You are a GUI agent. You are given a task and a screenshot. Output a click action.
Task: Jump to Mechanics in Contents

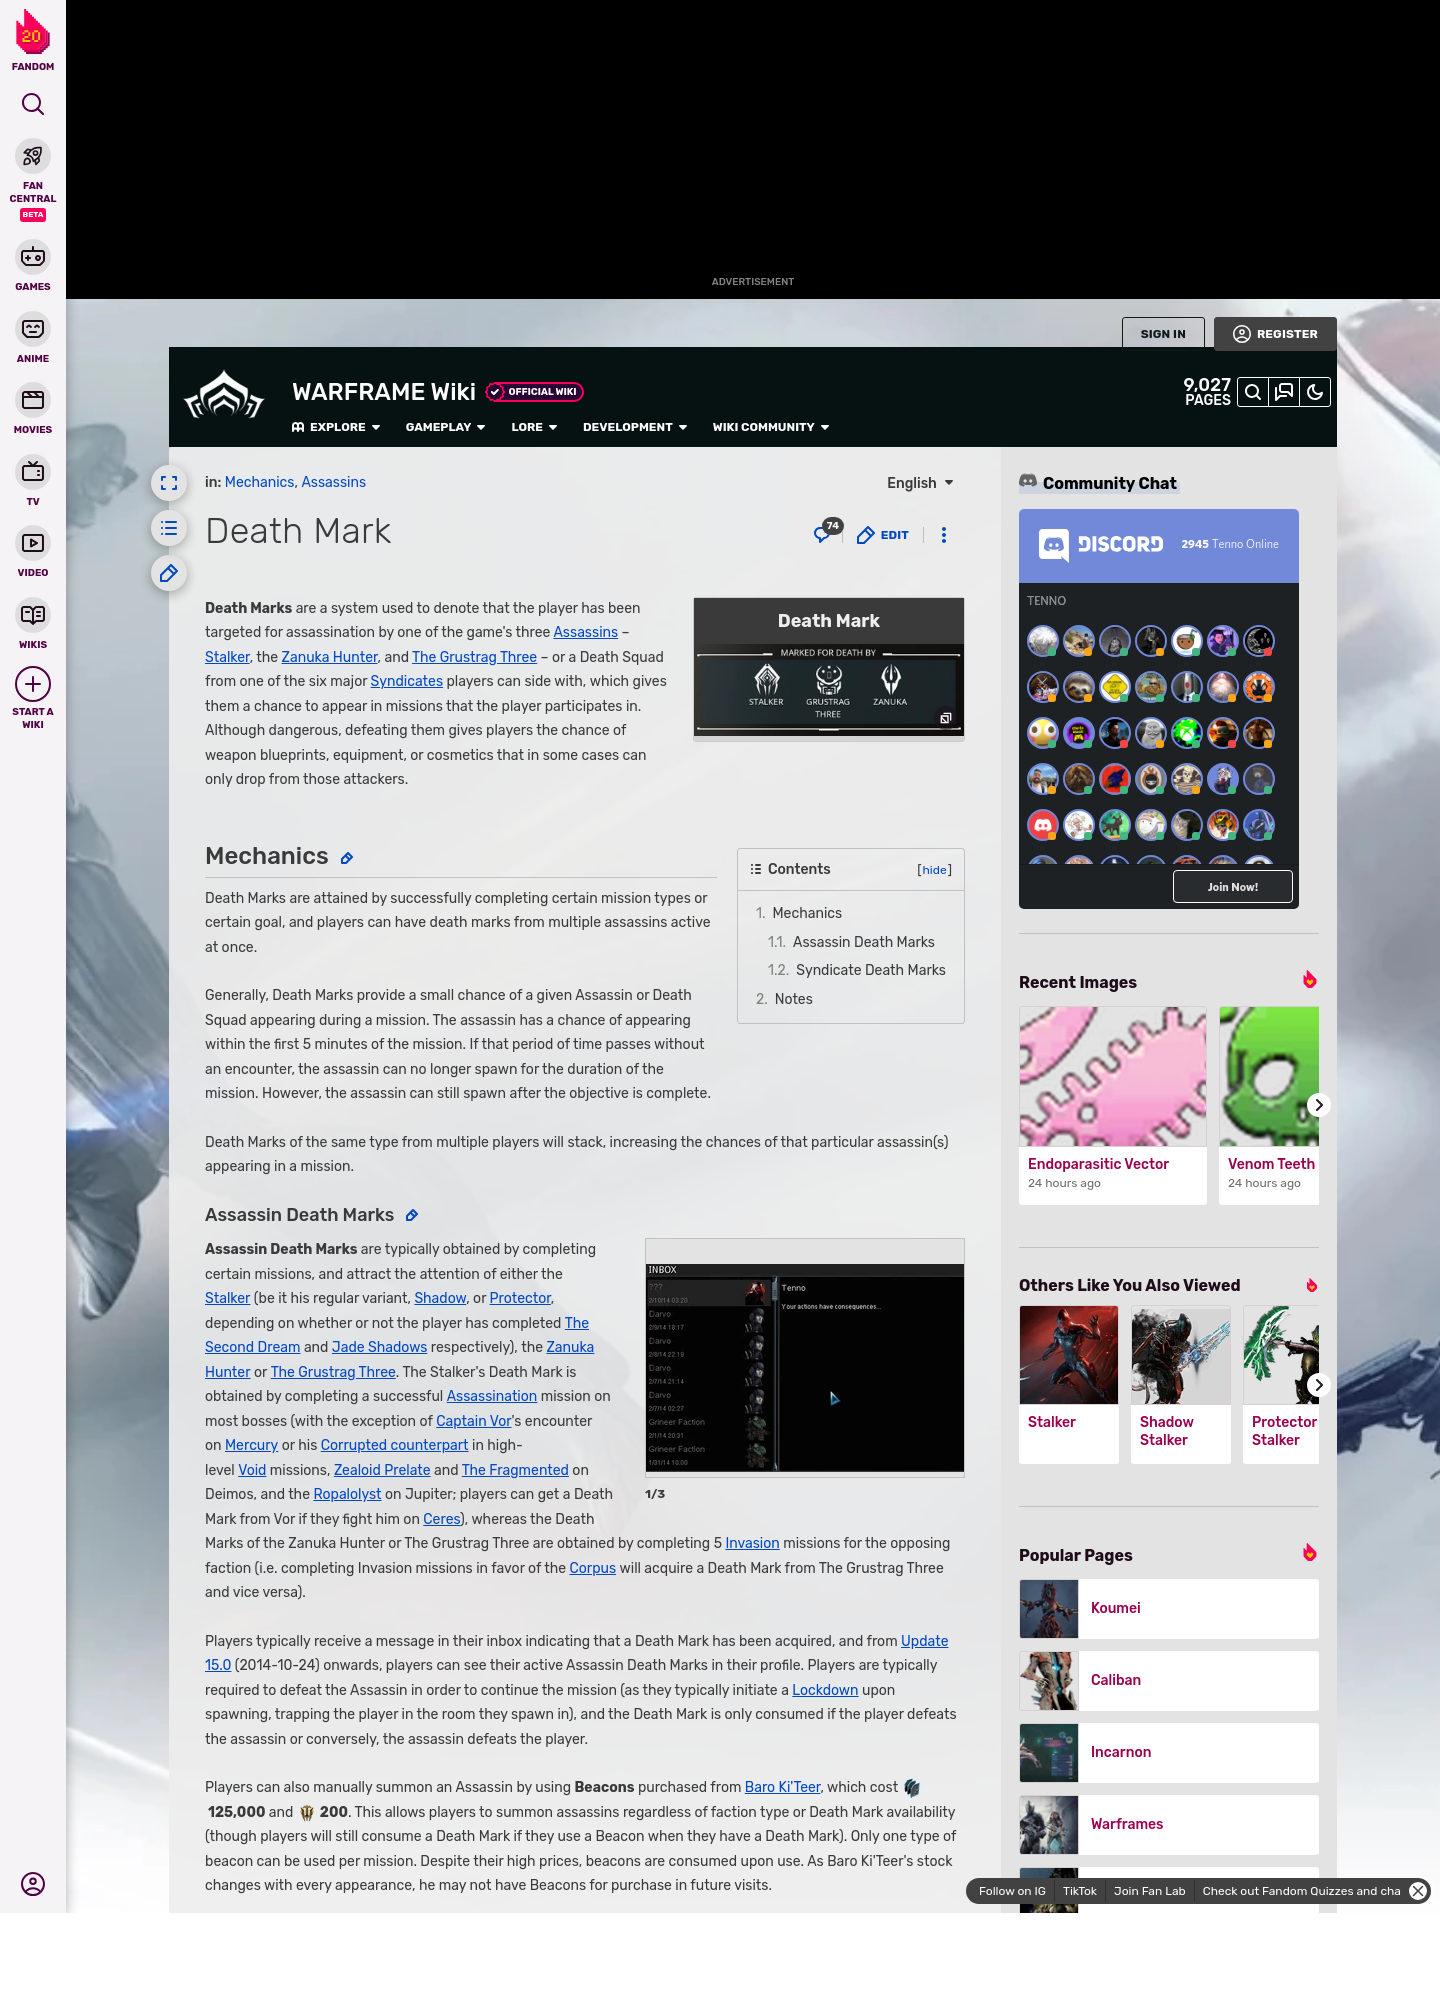click(799, 913)
